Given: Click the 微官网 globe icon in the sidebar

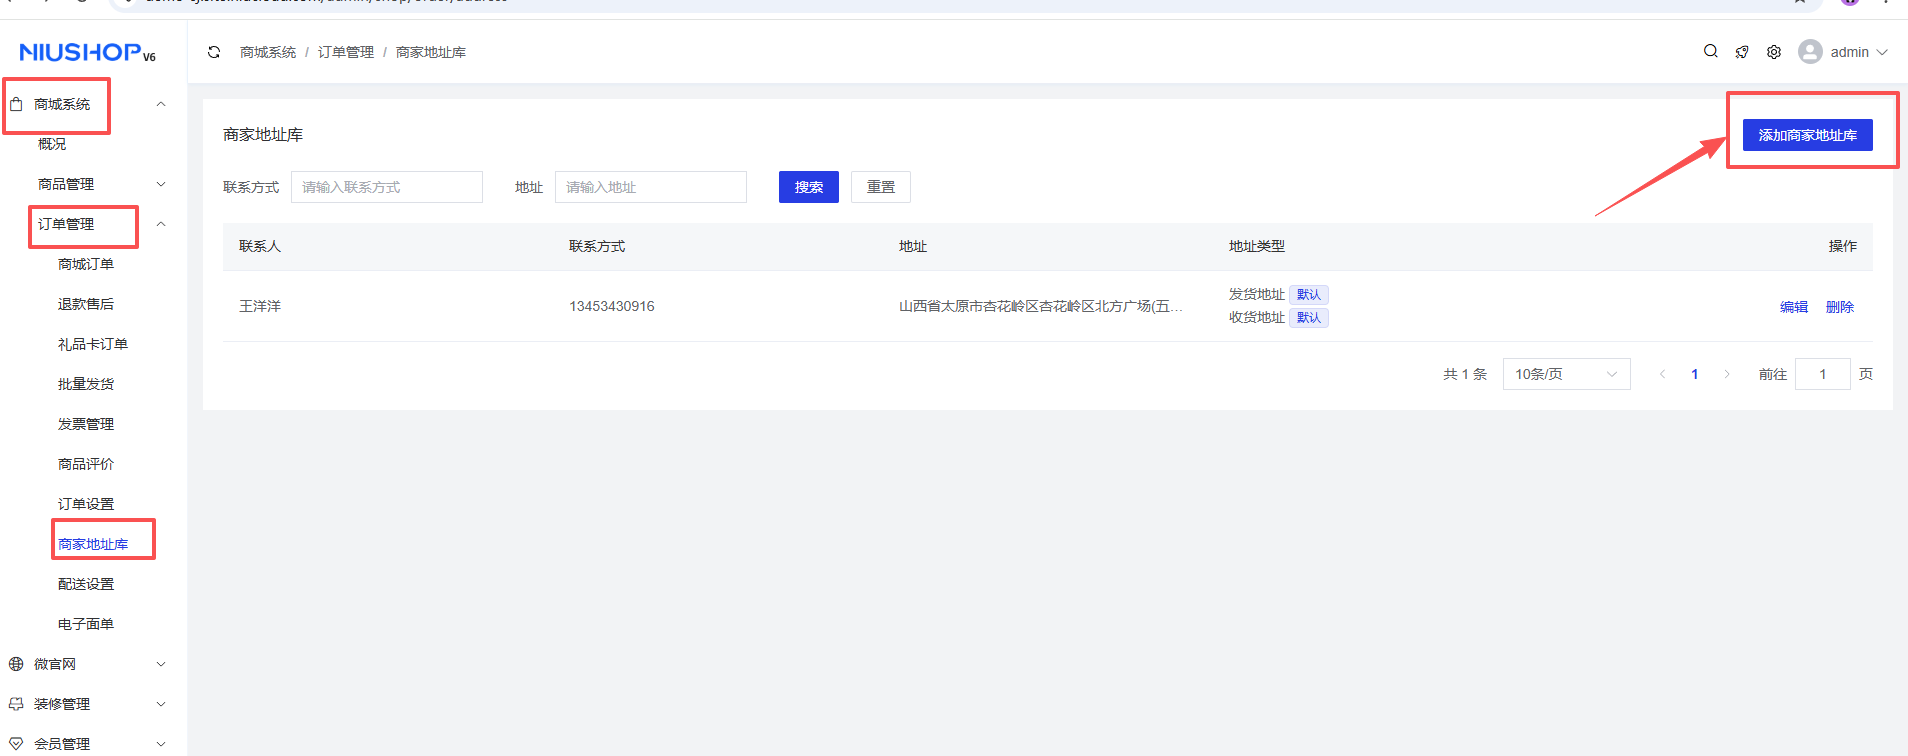Looking at the screenshot, I should (16, 664).
